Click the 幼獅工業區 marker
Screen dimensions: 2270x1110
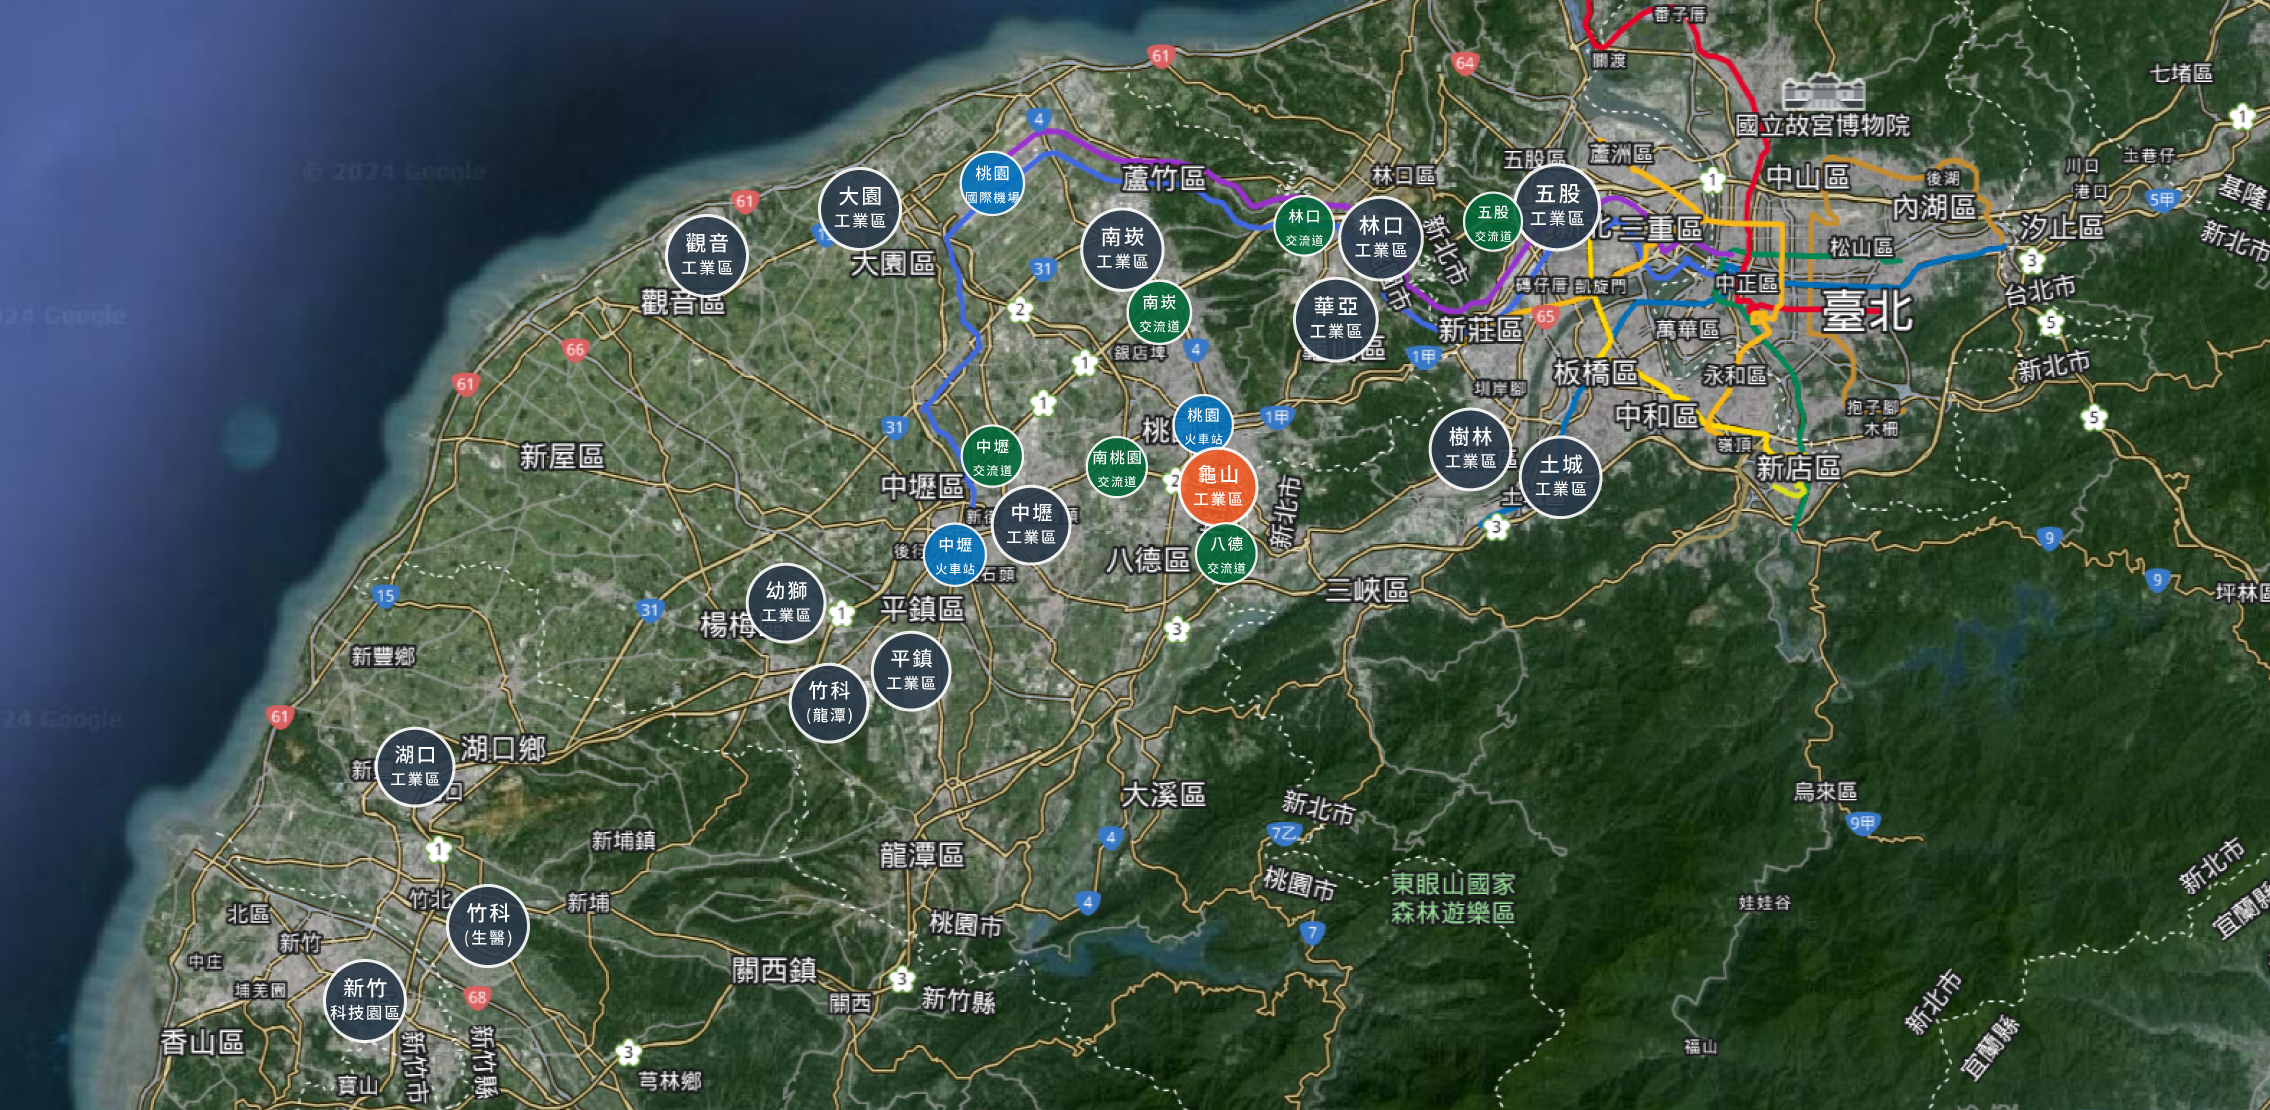coord(786,602)
